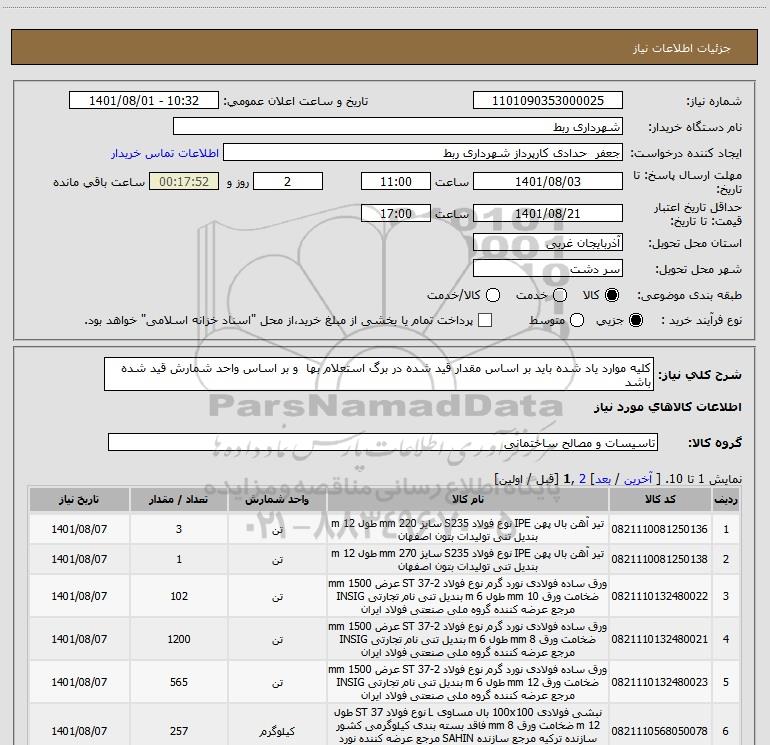The width and height of the screenshot is (770, 745).
Task: Go to the آخرین page link
Action: pyautogui.click(x=638, y=479)
